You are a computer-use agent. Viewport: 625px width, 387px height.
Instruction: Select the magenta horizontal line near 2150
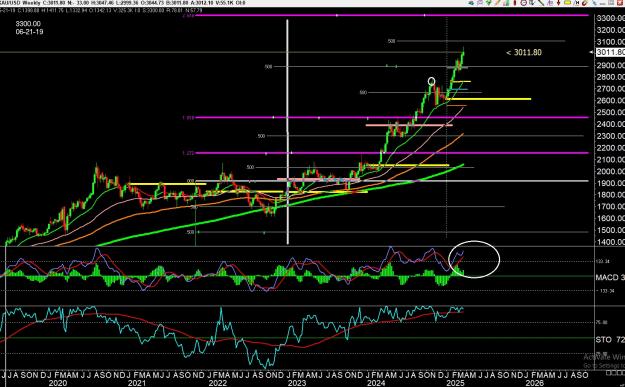(391, 153)
